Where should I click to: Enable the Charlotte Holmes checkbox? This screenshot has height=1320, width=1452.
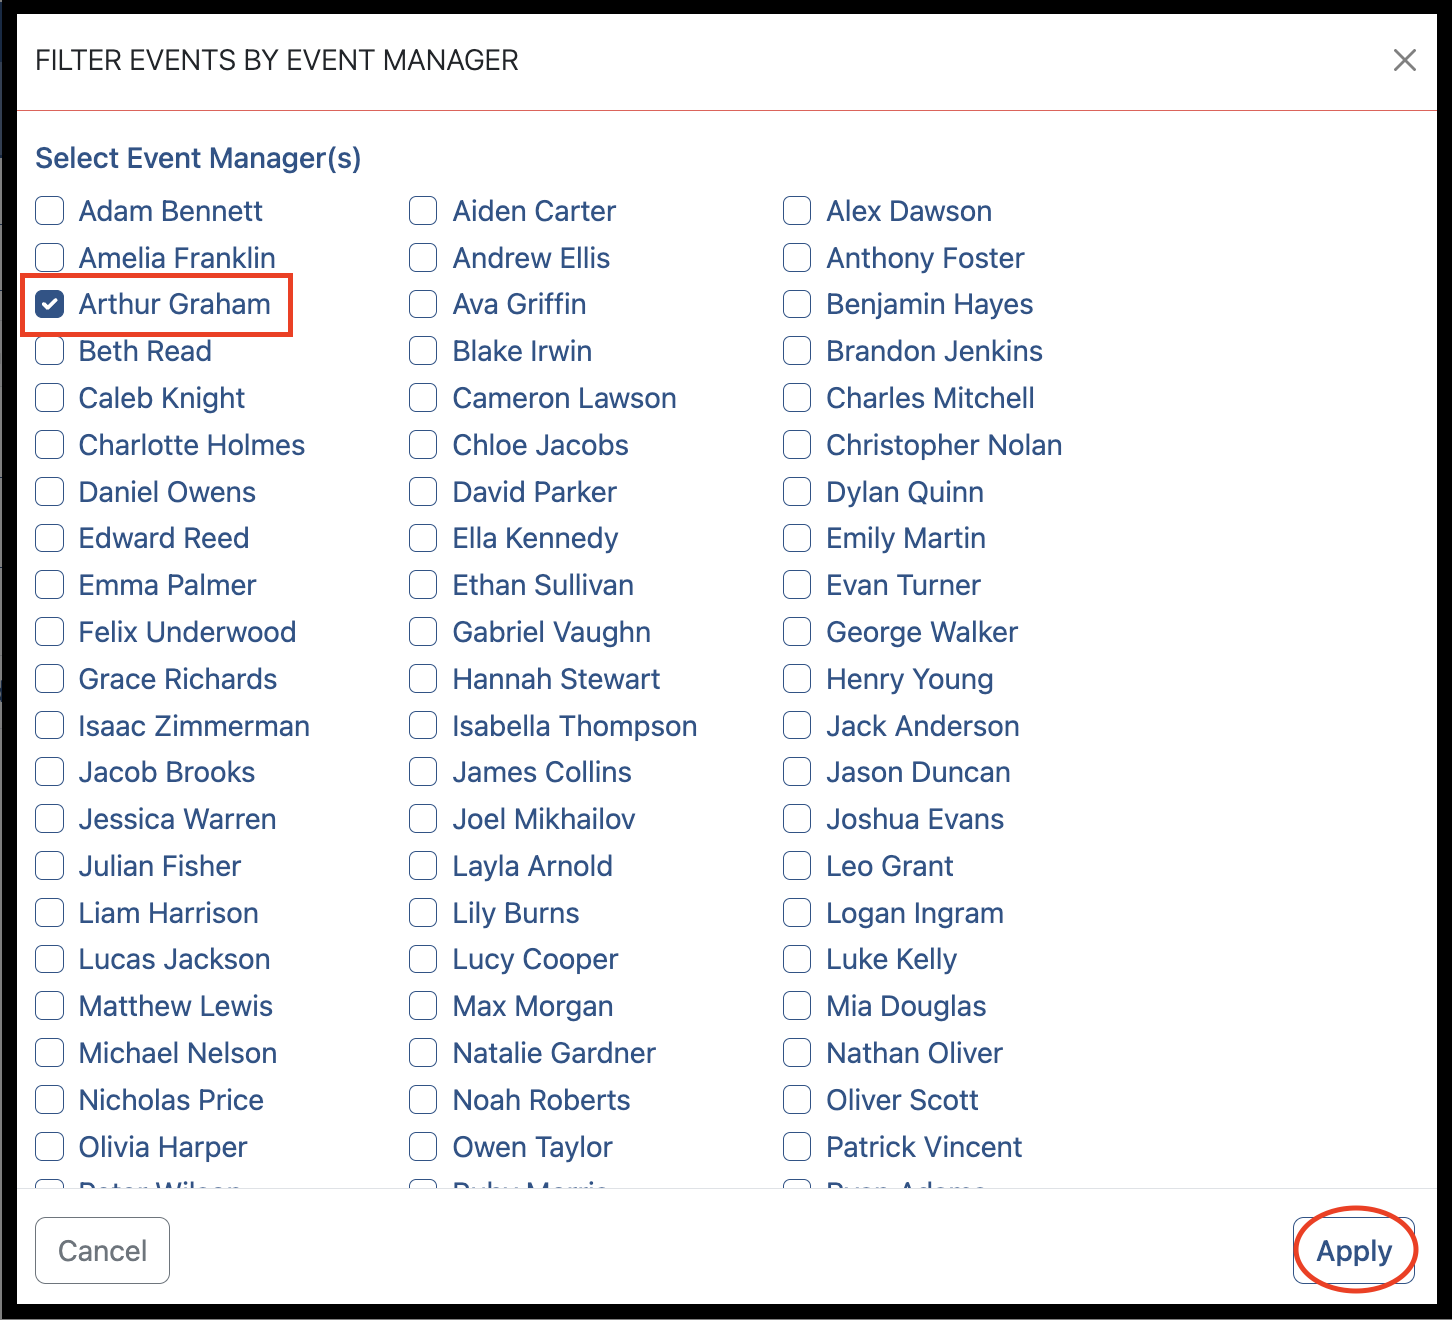coord(50,445)
